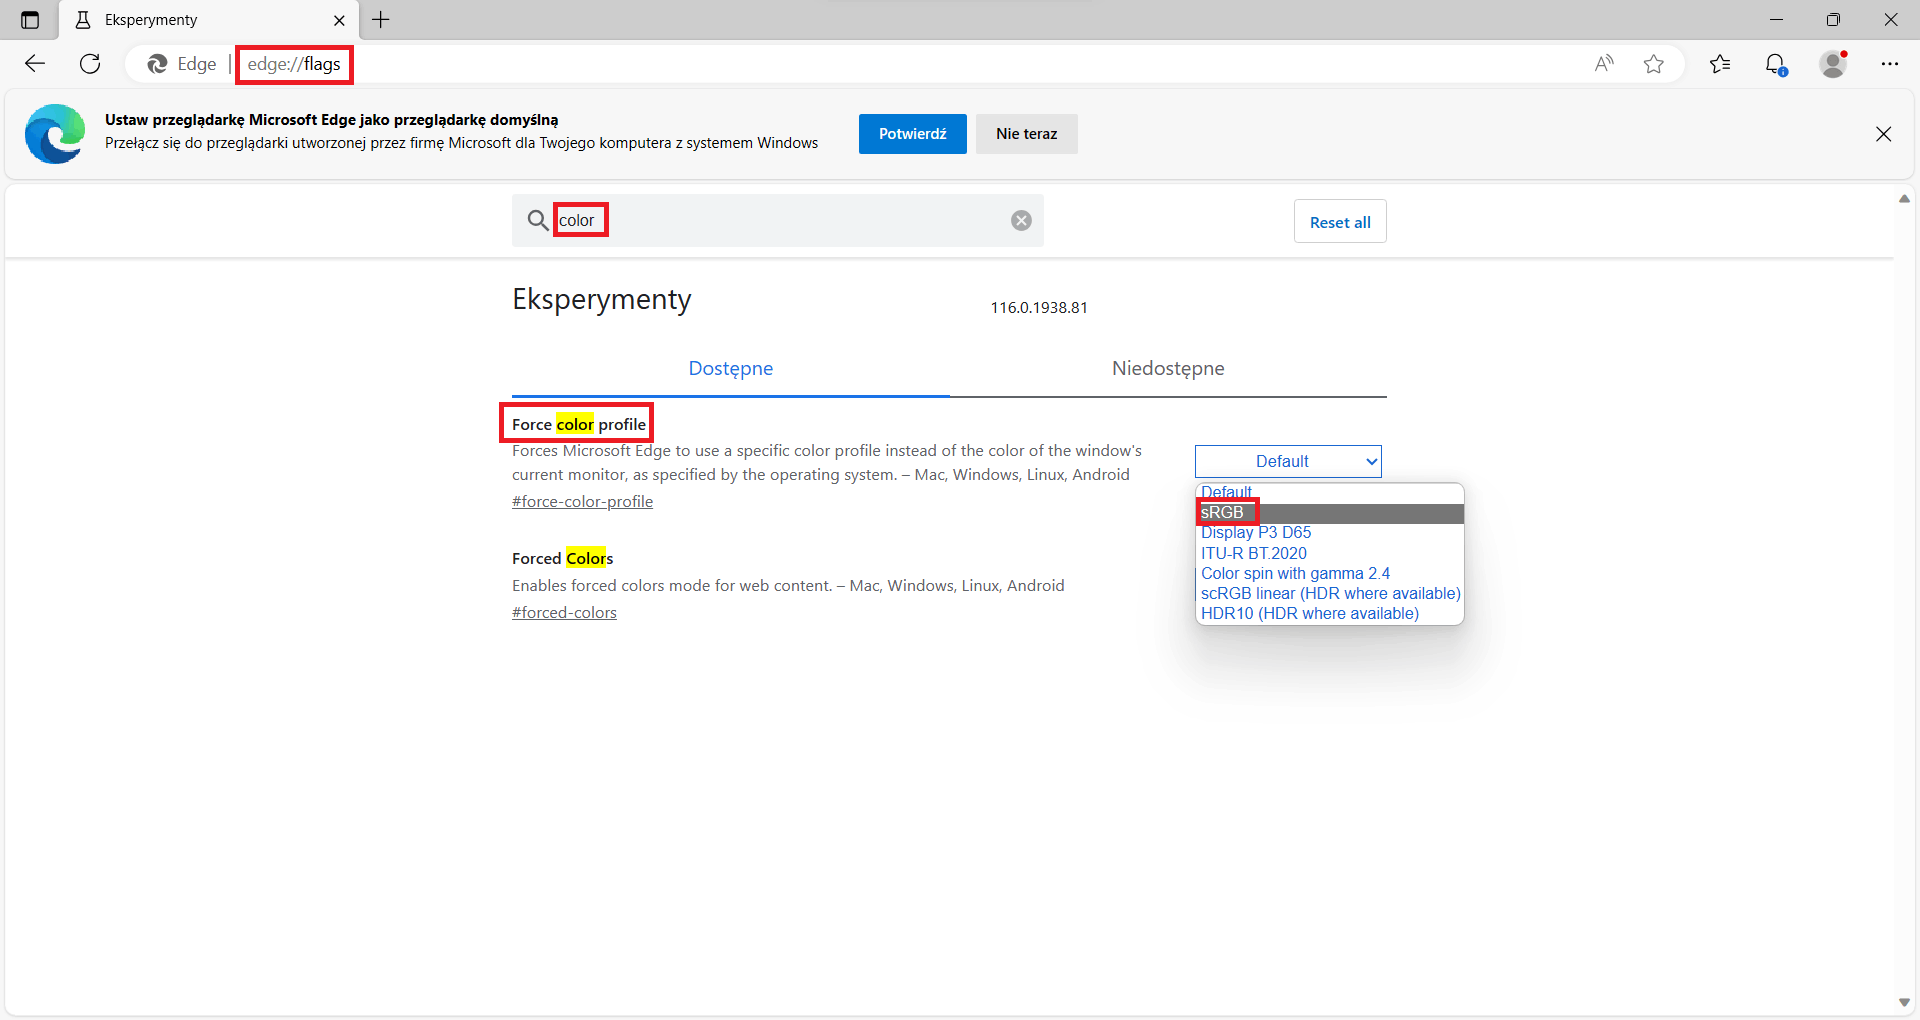Clear the search text with X icon
This screenshot has width=1920, height=1020.
point(1021,220)
